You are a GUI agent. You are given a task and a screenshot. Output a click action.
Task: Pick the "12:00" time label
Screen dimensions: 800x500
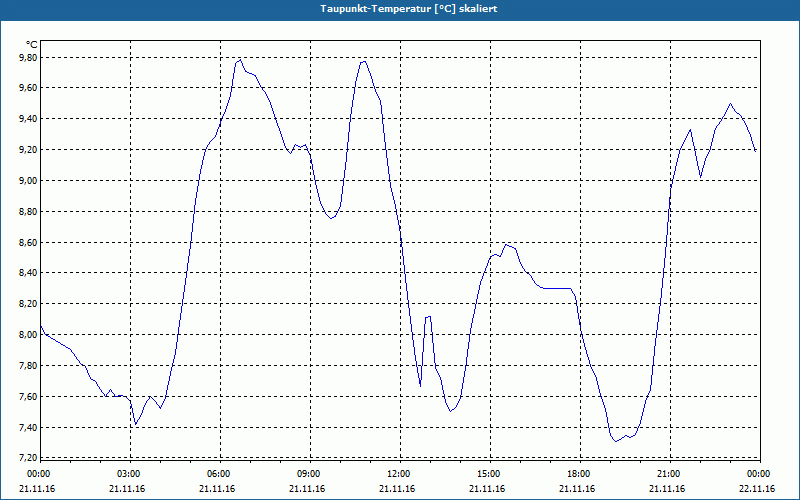[x=399, y=474]
